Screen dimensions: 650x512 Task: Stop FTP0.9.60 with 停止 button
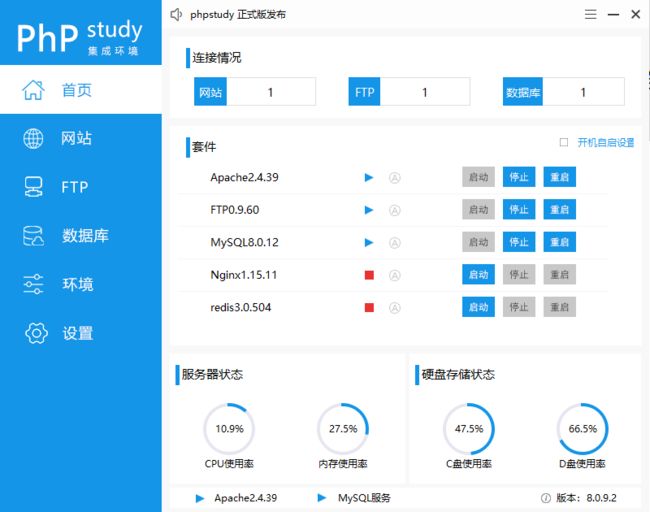[x=519, y=209]
